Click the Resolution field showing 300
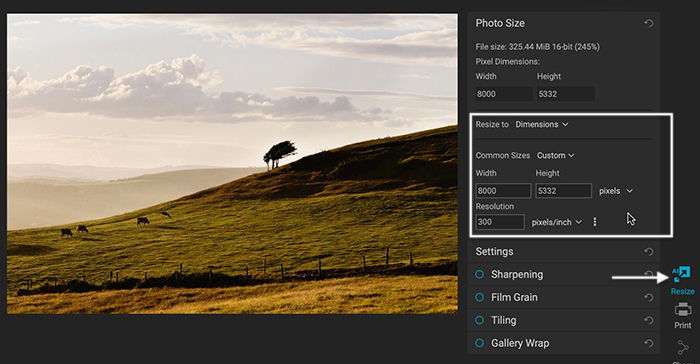The height and width of the screenshot is (364, 700). coord(500,222)
